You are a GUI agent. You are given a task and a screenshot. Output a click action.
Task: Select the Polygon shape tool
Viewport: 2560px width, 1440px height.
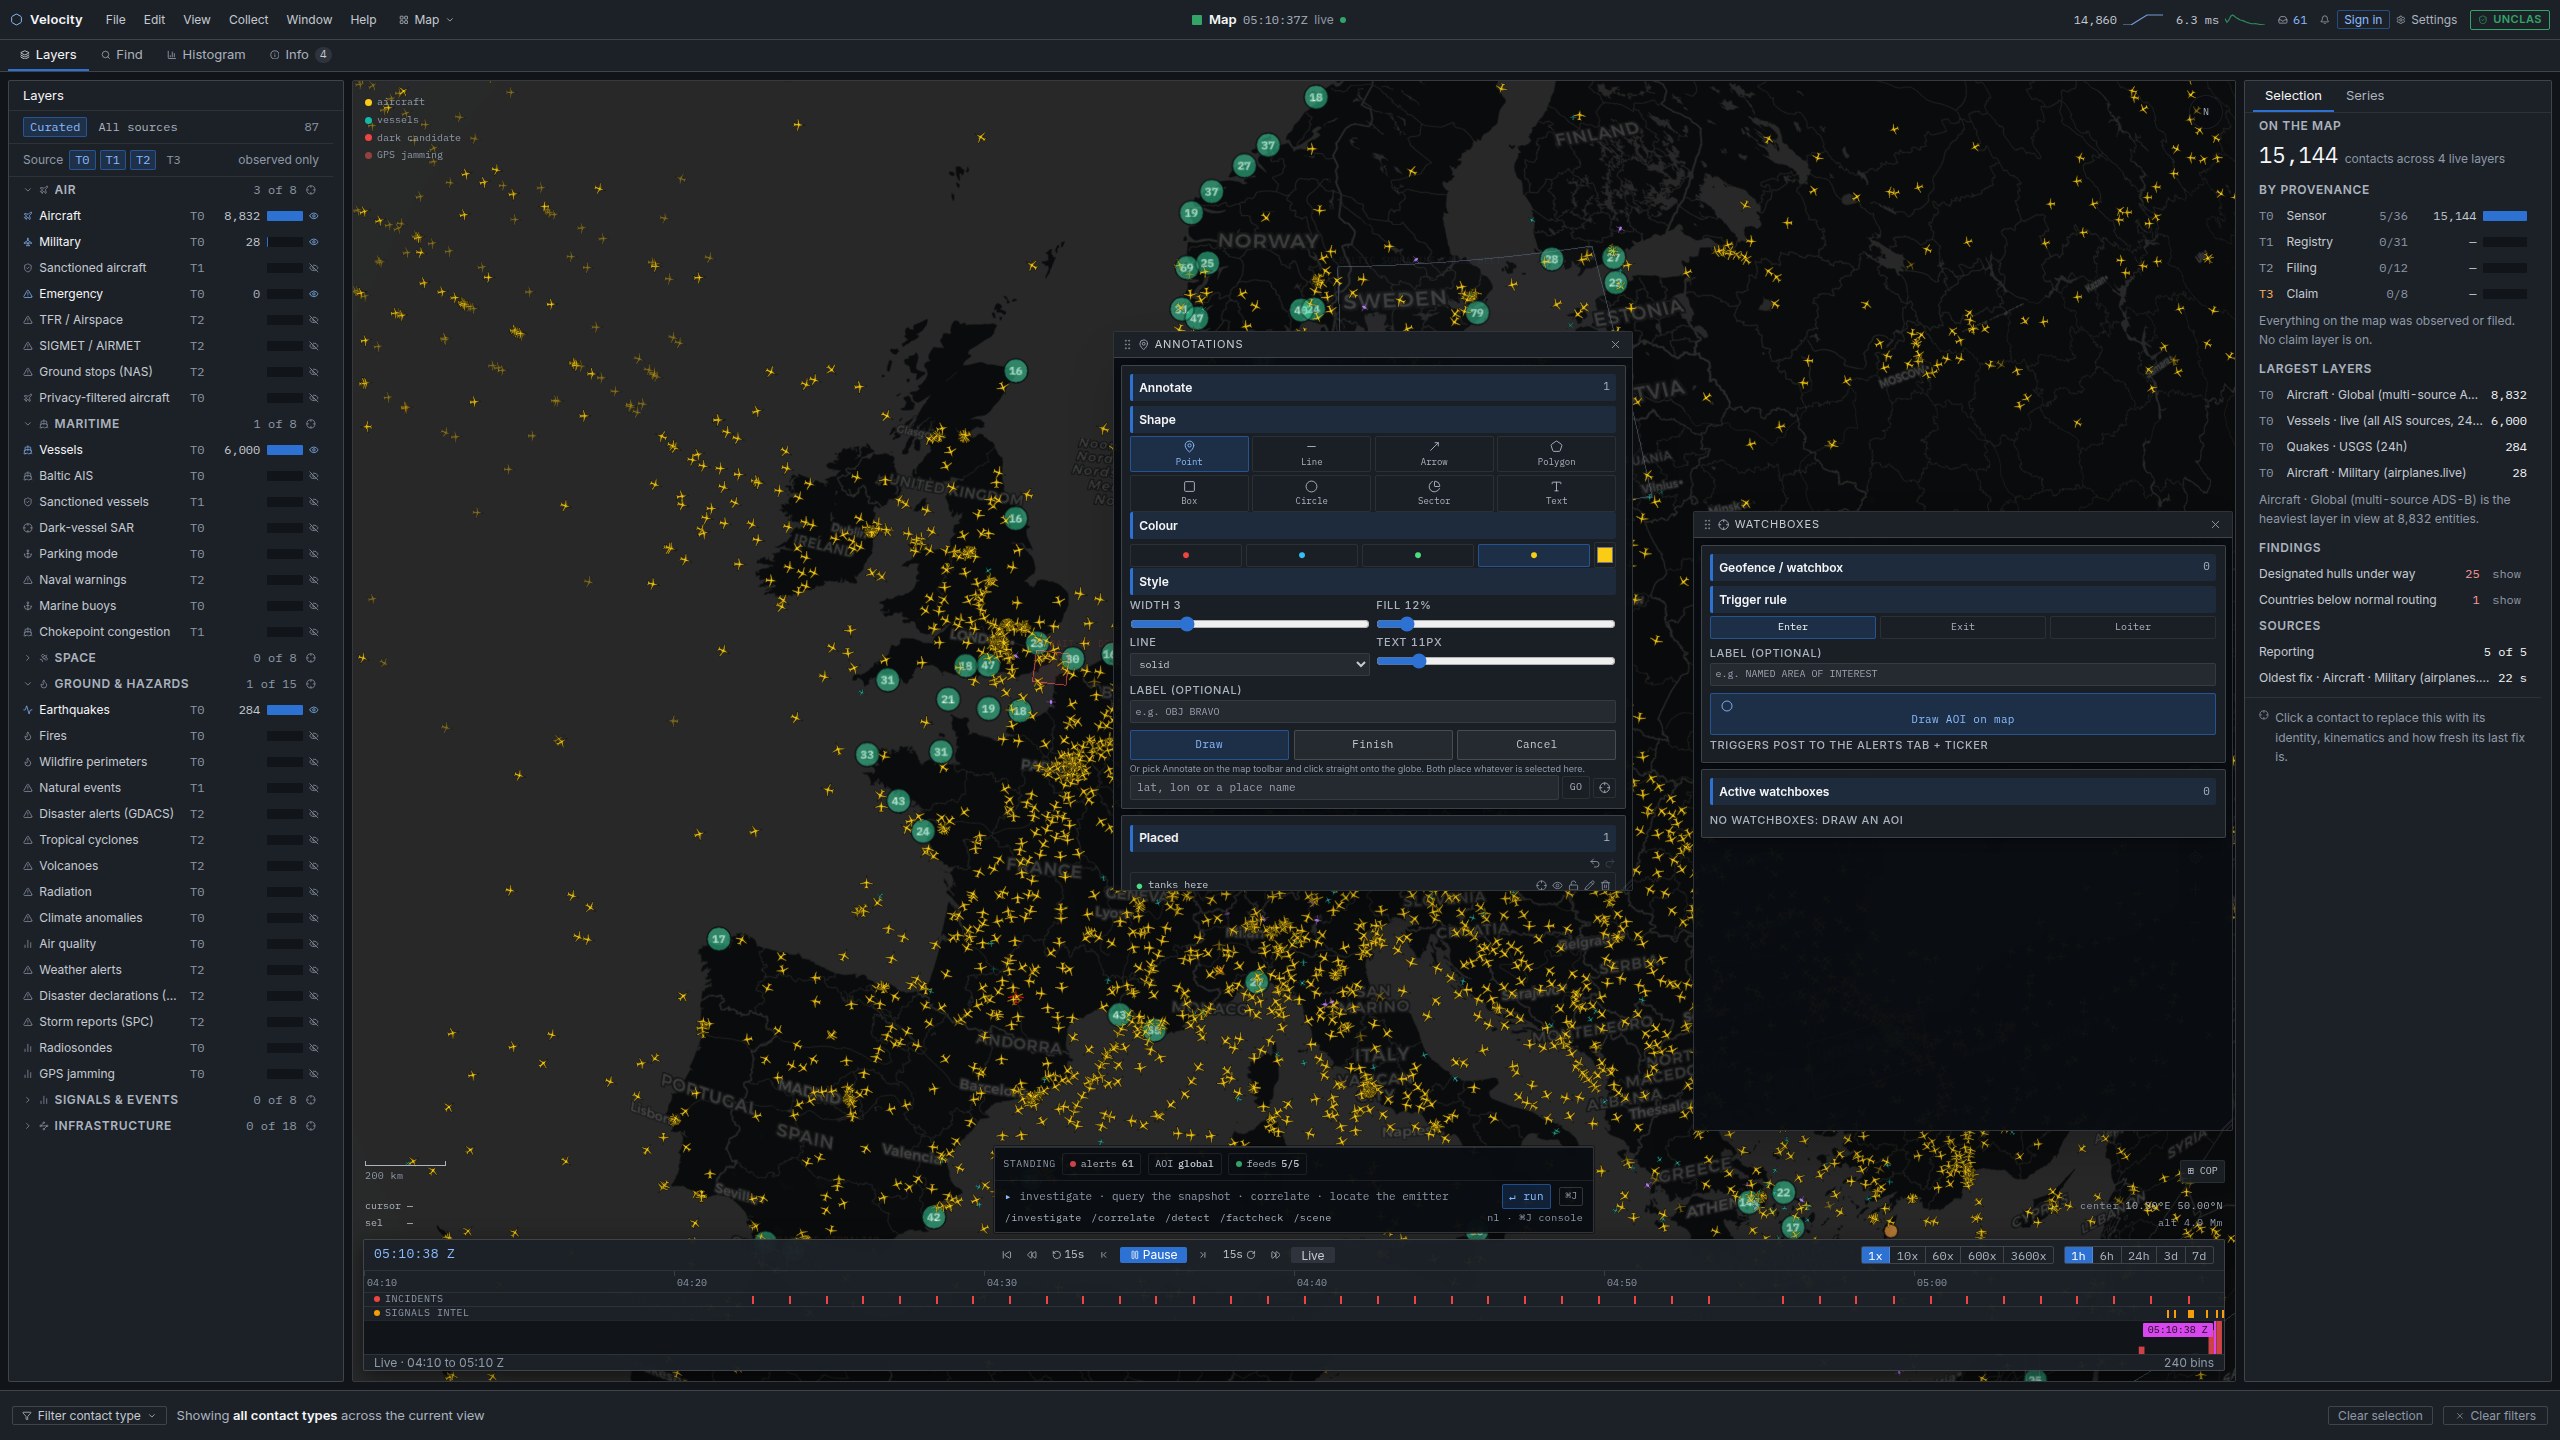(1556, 453)
